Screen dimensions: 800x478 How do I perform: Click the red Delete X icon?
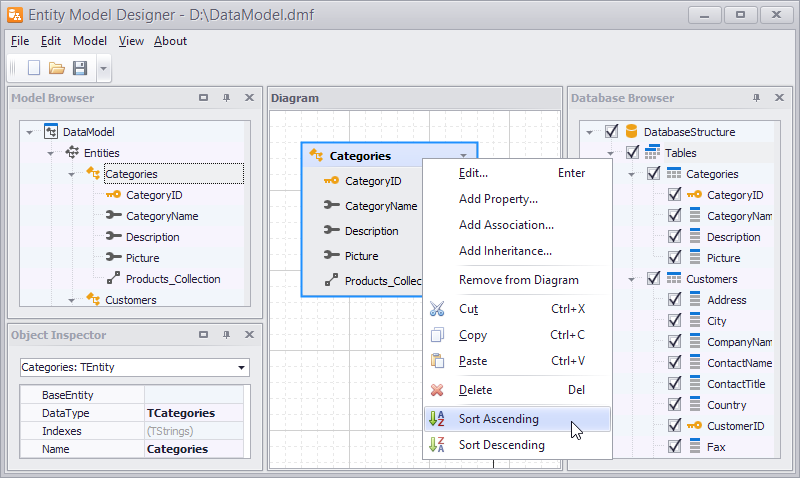[437, 390]
